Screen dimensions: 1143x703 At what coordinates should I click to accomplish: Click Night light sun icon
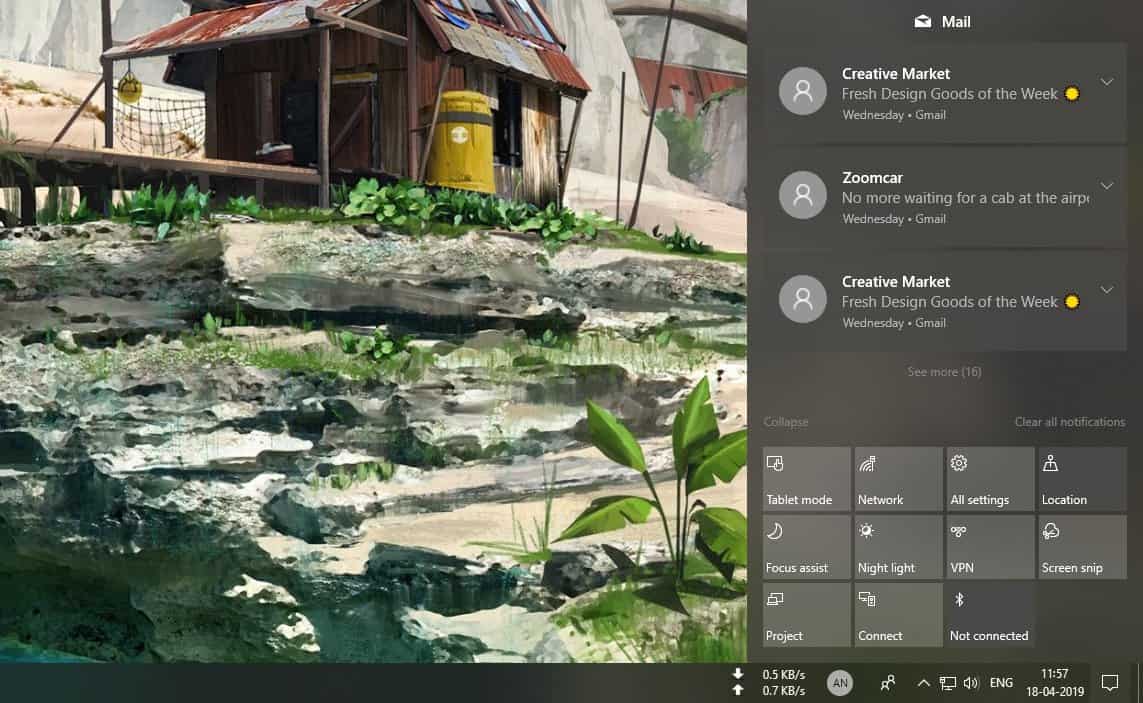[866, 531]
